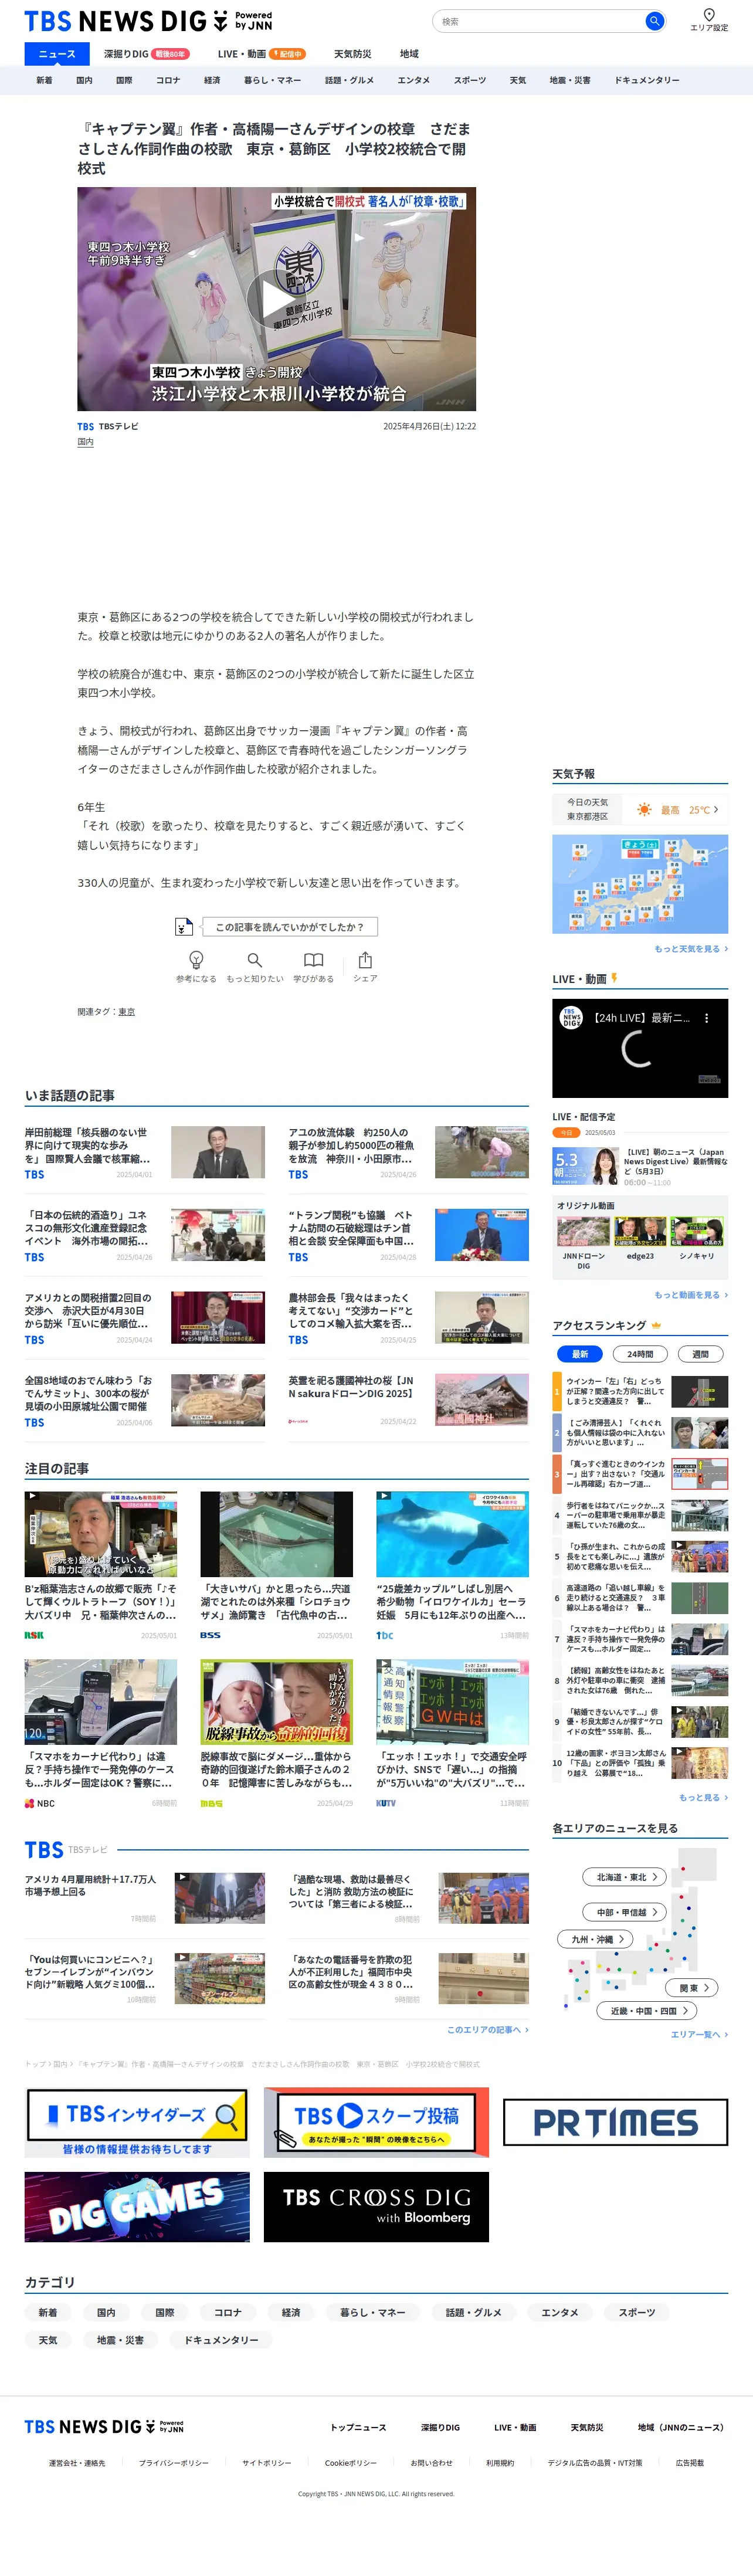753x2576 pixels.
Task: Open 中部・甲信越 area news
Action: (625, 1912)
